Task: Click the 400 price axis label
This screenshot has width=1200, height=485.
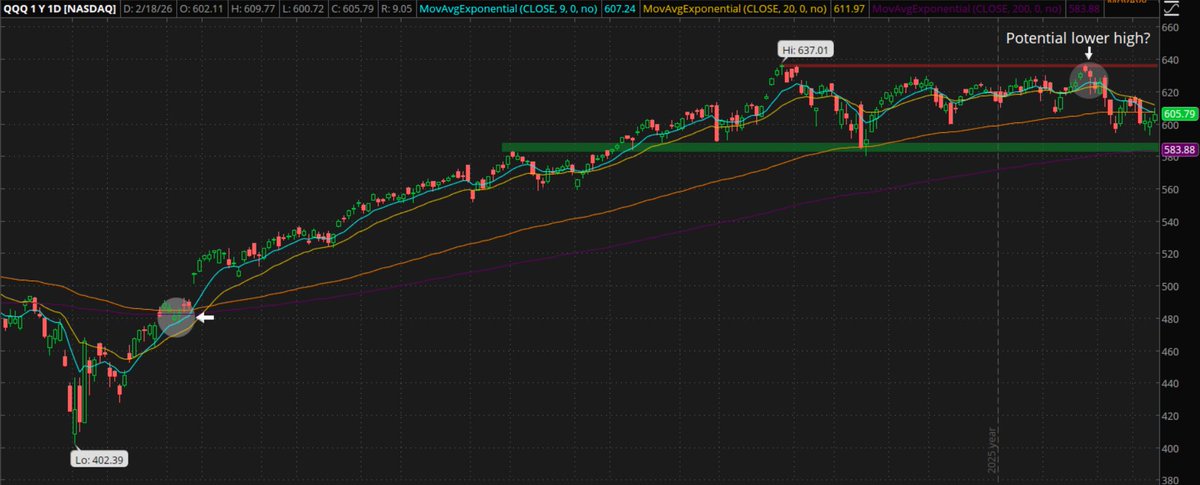Action: click(x=1170, y=449)
